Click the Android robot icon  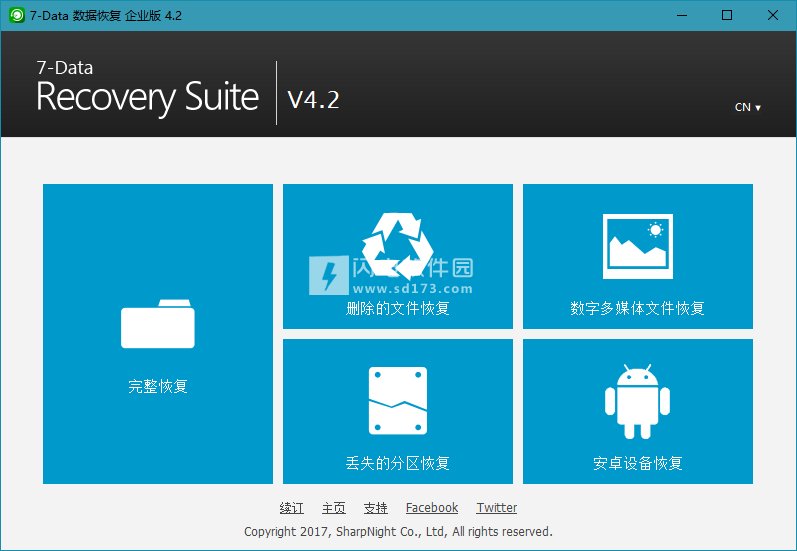(637, 402)
